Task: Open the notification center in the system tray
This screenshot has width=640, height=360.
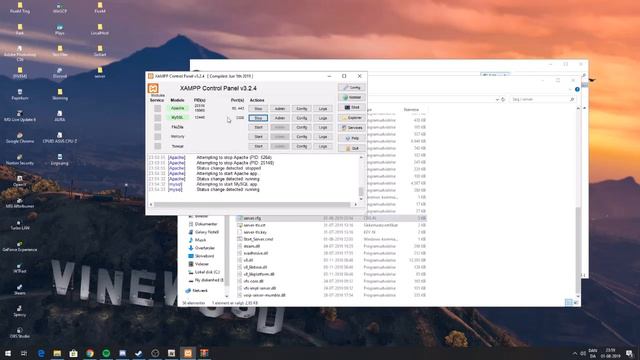Action: [629, 353]
